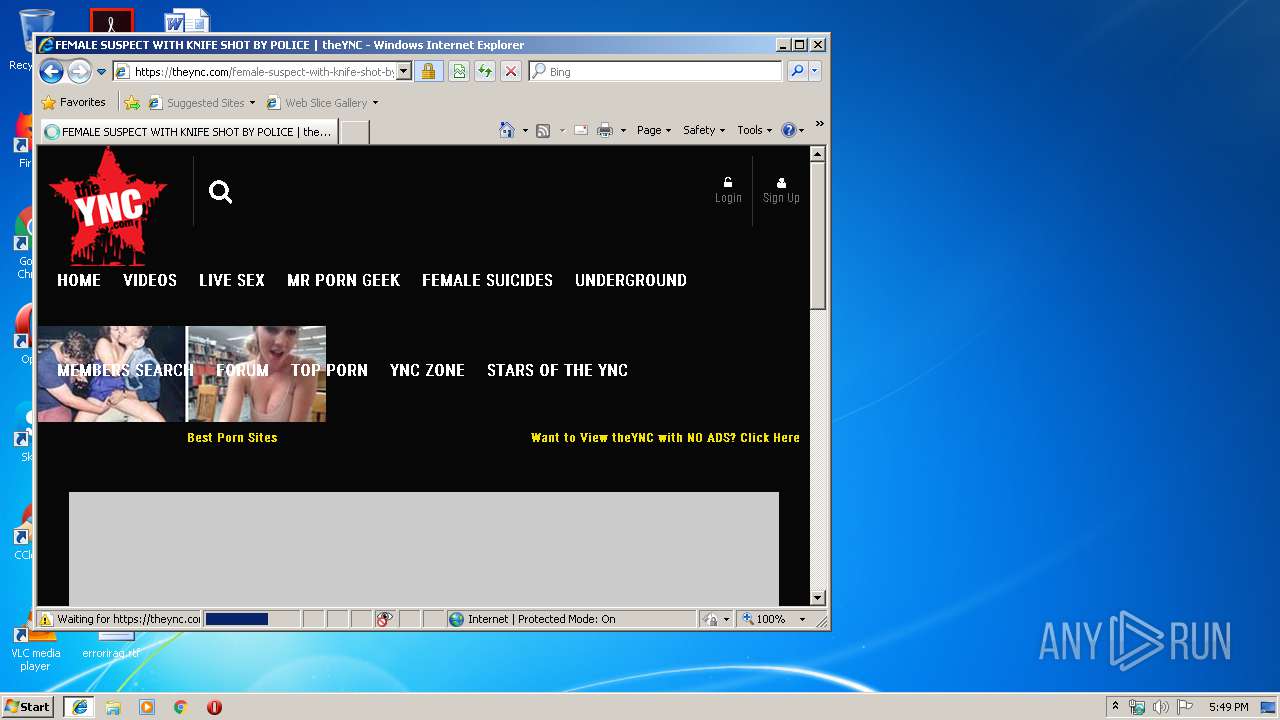The width and height of the screenshot is (1280, 720).
Task: Click the browser Forward arrow button
Action: click(79, 71)
